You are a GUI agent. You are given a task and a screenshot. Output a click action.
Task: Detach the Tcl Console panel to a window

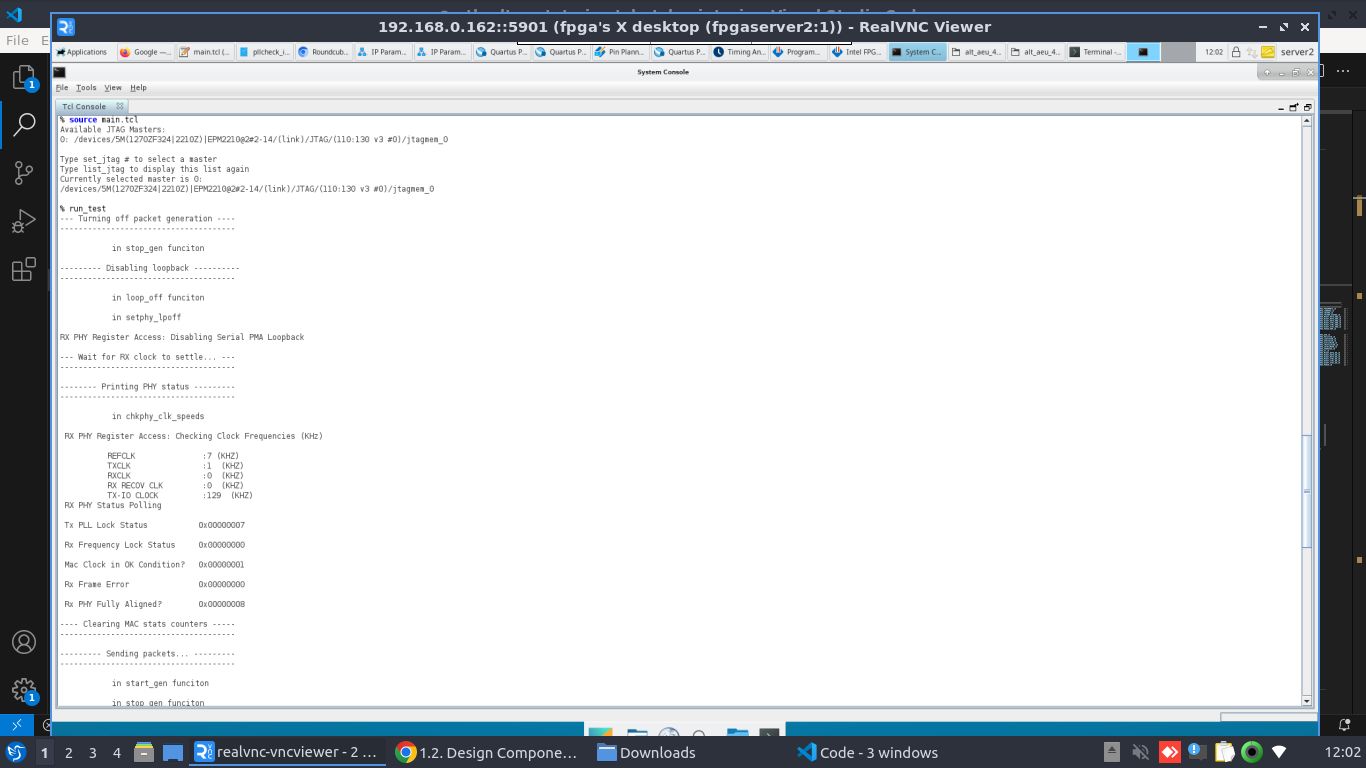1294,107
